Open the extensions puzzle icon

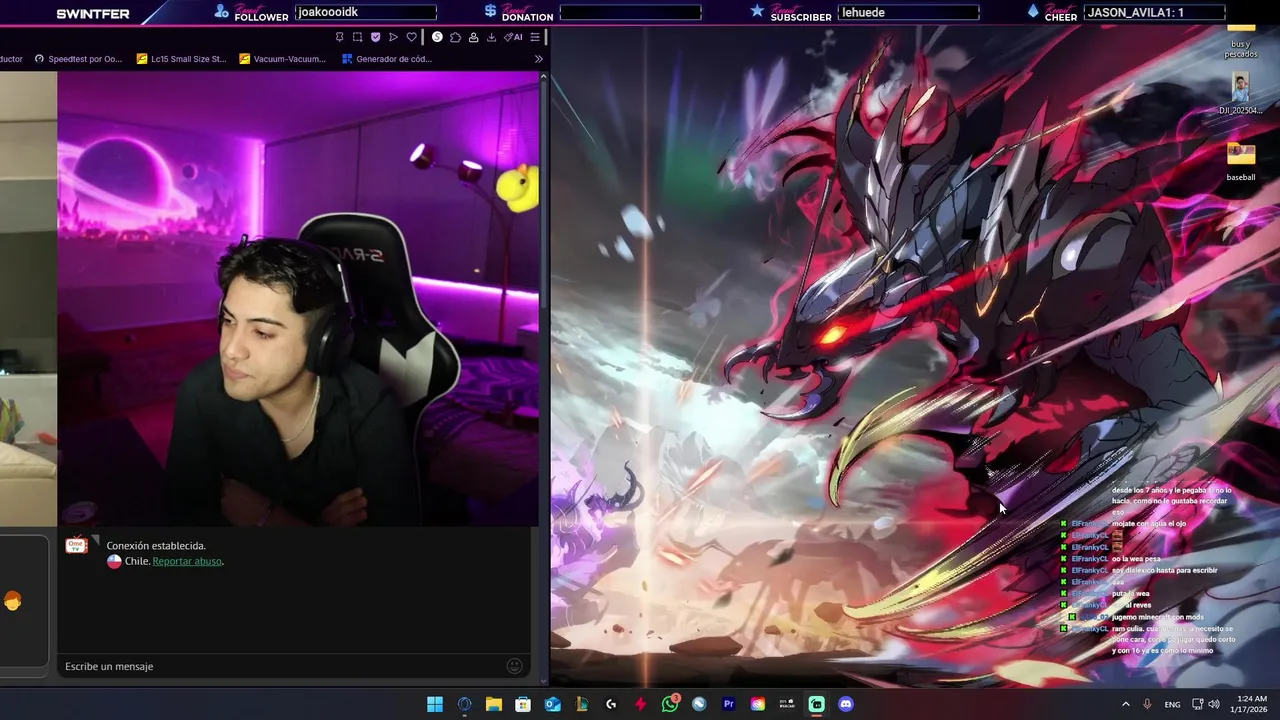(x=455, y=37)
